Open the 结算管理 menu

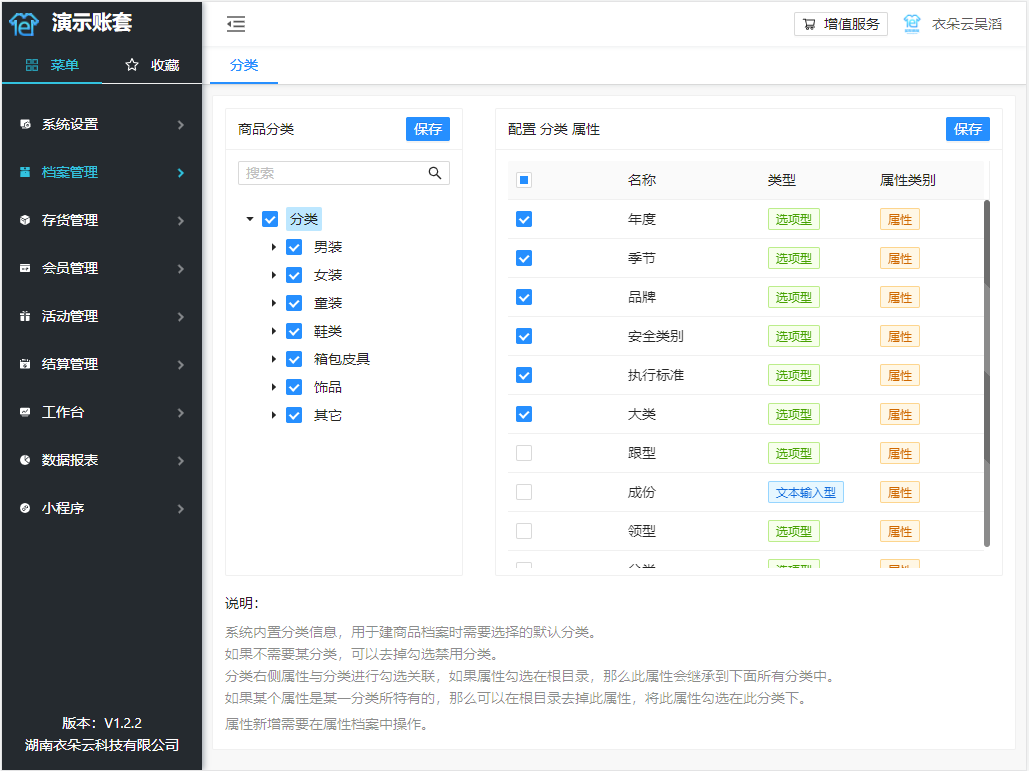point(102,364)
